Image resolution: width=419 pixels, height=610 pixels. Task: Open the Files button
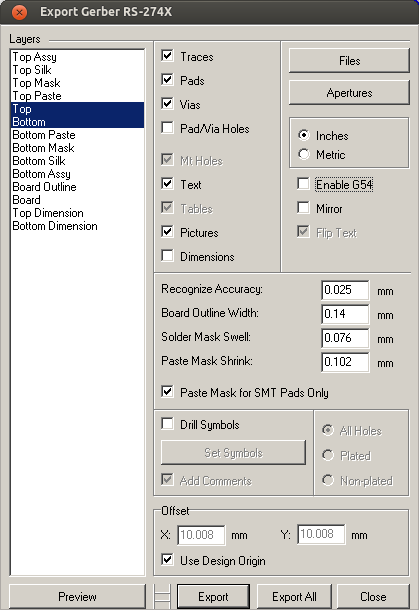(x=349, y=61)
